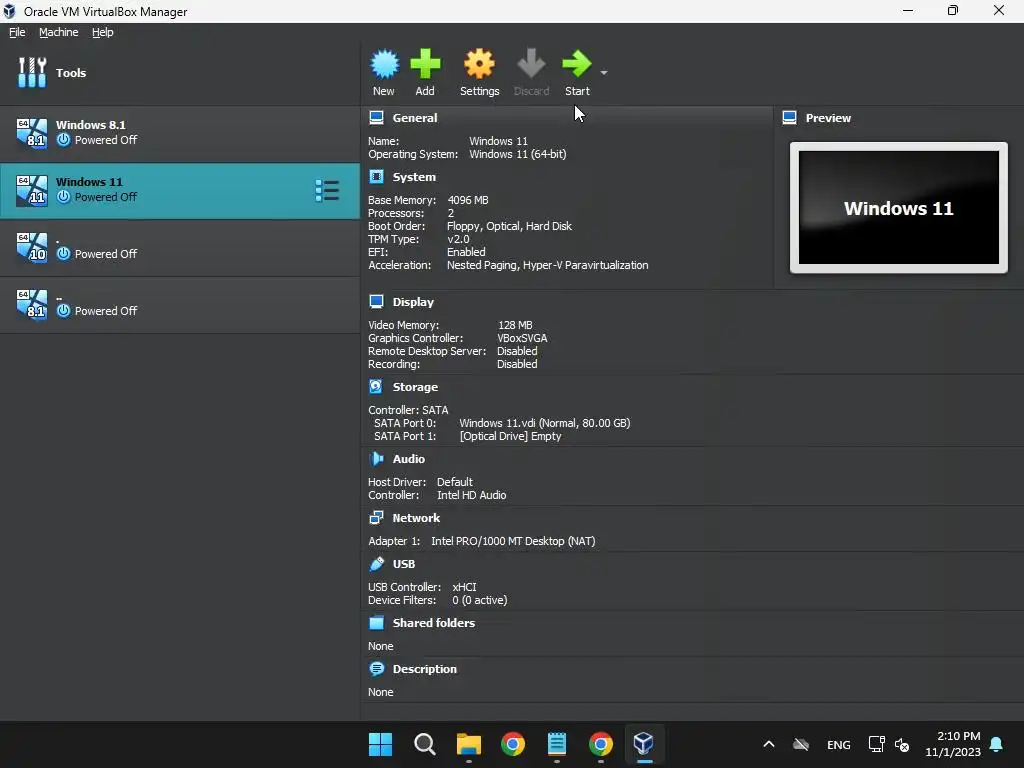The height and width of the screenshot is (768, 1024).
Task: Open the Windows 11 machine tools menu icon
Action: pos(327,191)
